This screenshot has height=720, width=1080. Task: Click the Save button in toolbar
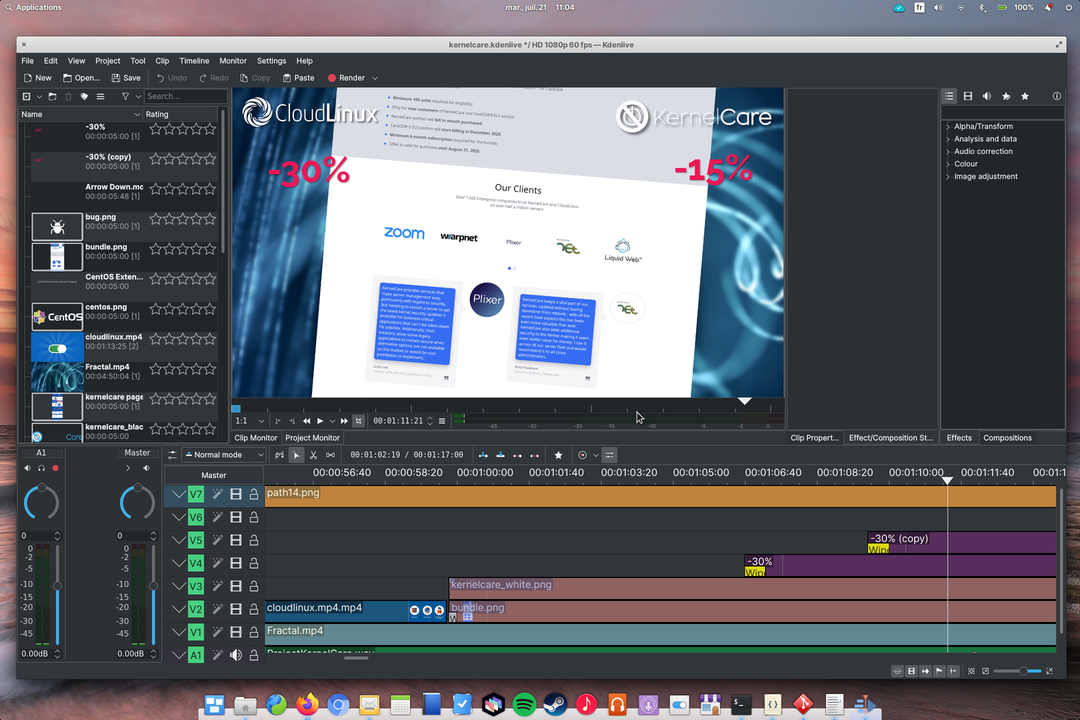126,79
